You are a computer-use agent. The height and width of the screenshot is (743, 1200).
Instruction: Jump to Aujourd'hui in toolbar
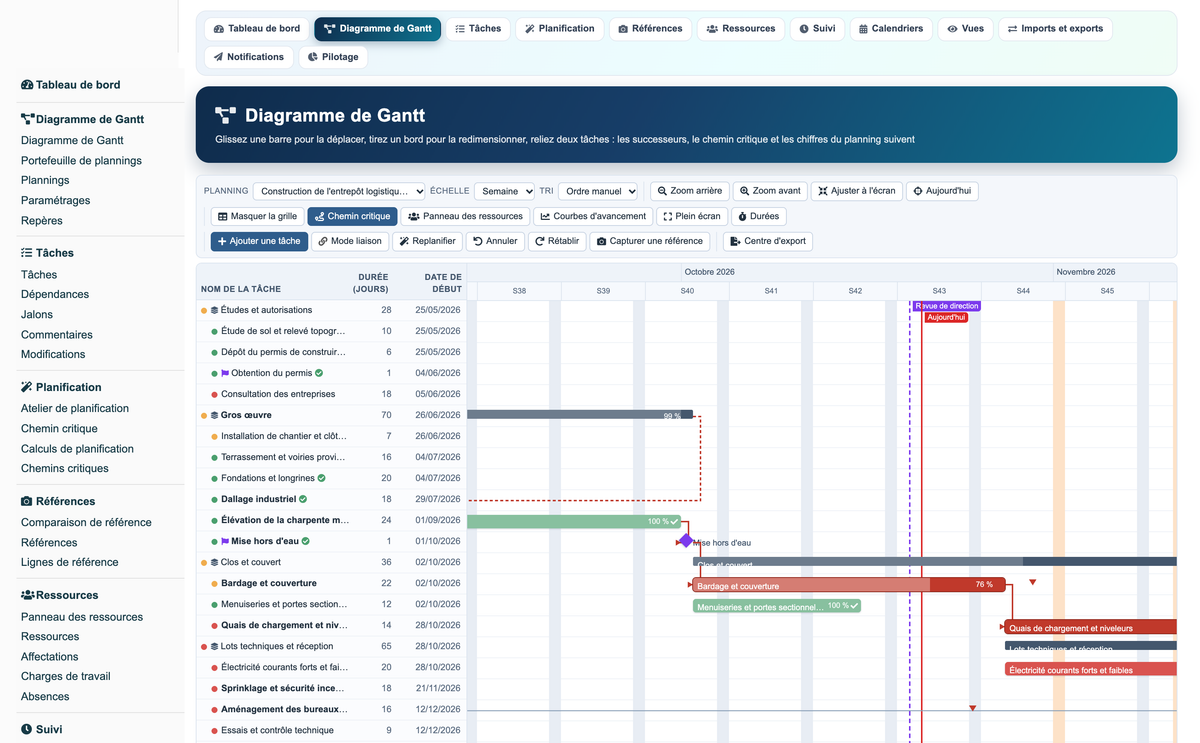point(941,191)
